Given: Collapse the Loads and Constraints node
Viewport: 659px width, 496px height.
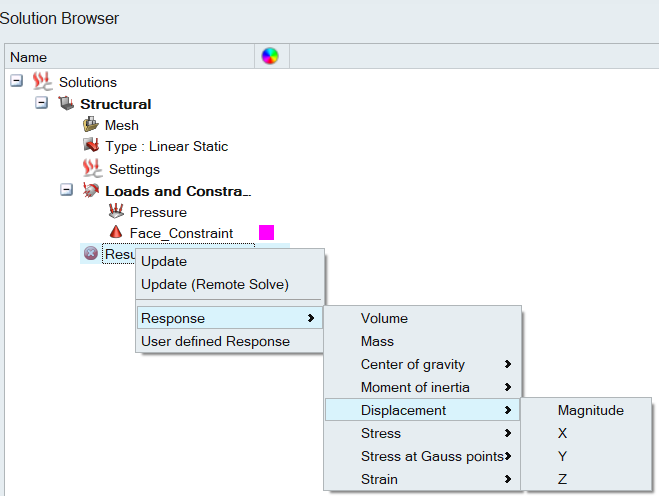Looking at the screenshot, I should [x=66, y=190].
